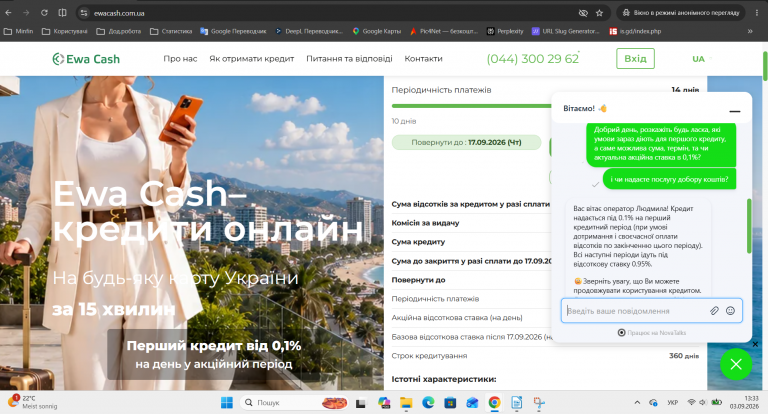The height and width of the screenshot is (414, 768).
Task: Switch the УКР keyboard language
Action: [x=672, y=403]
